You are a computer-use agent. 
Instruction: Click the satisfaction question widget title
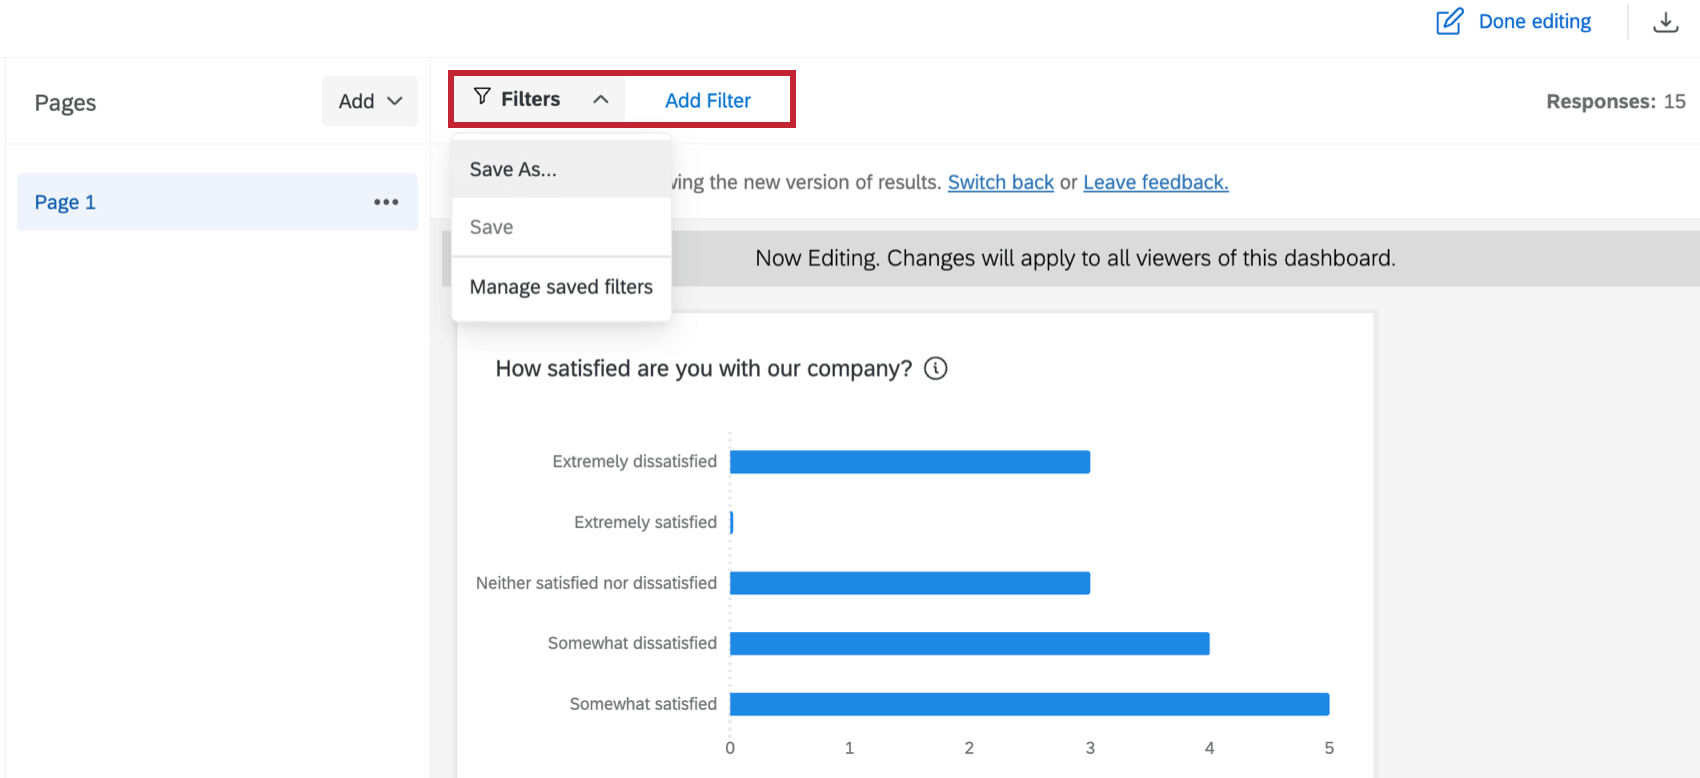click(703, 369)
